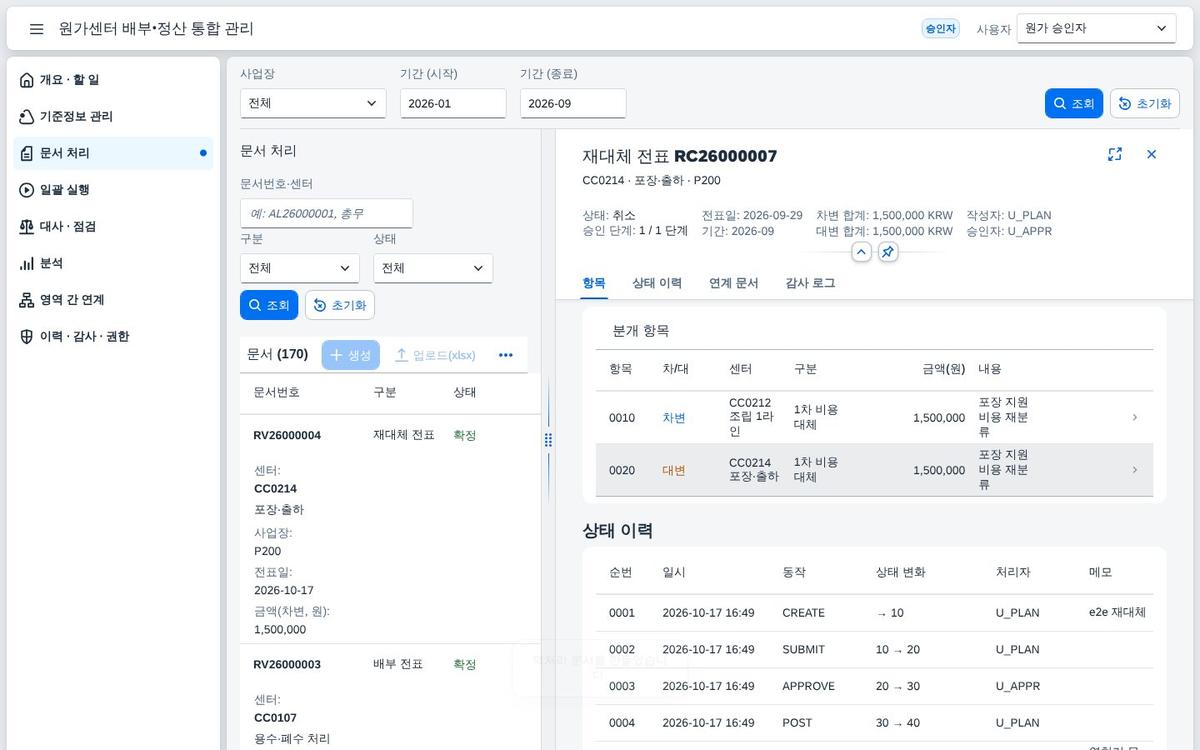Click the bar chart icon beside 분석
The width and height of the screenshot is (1200, 750).
click(x=27, y=263)
